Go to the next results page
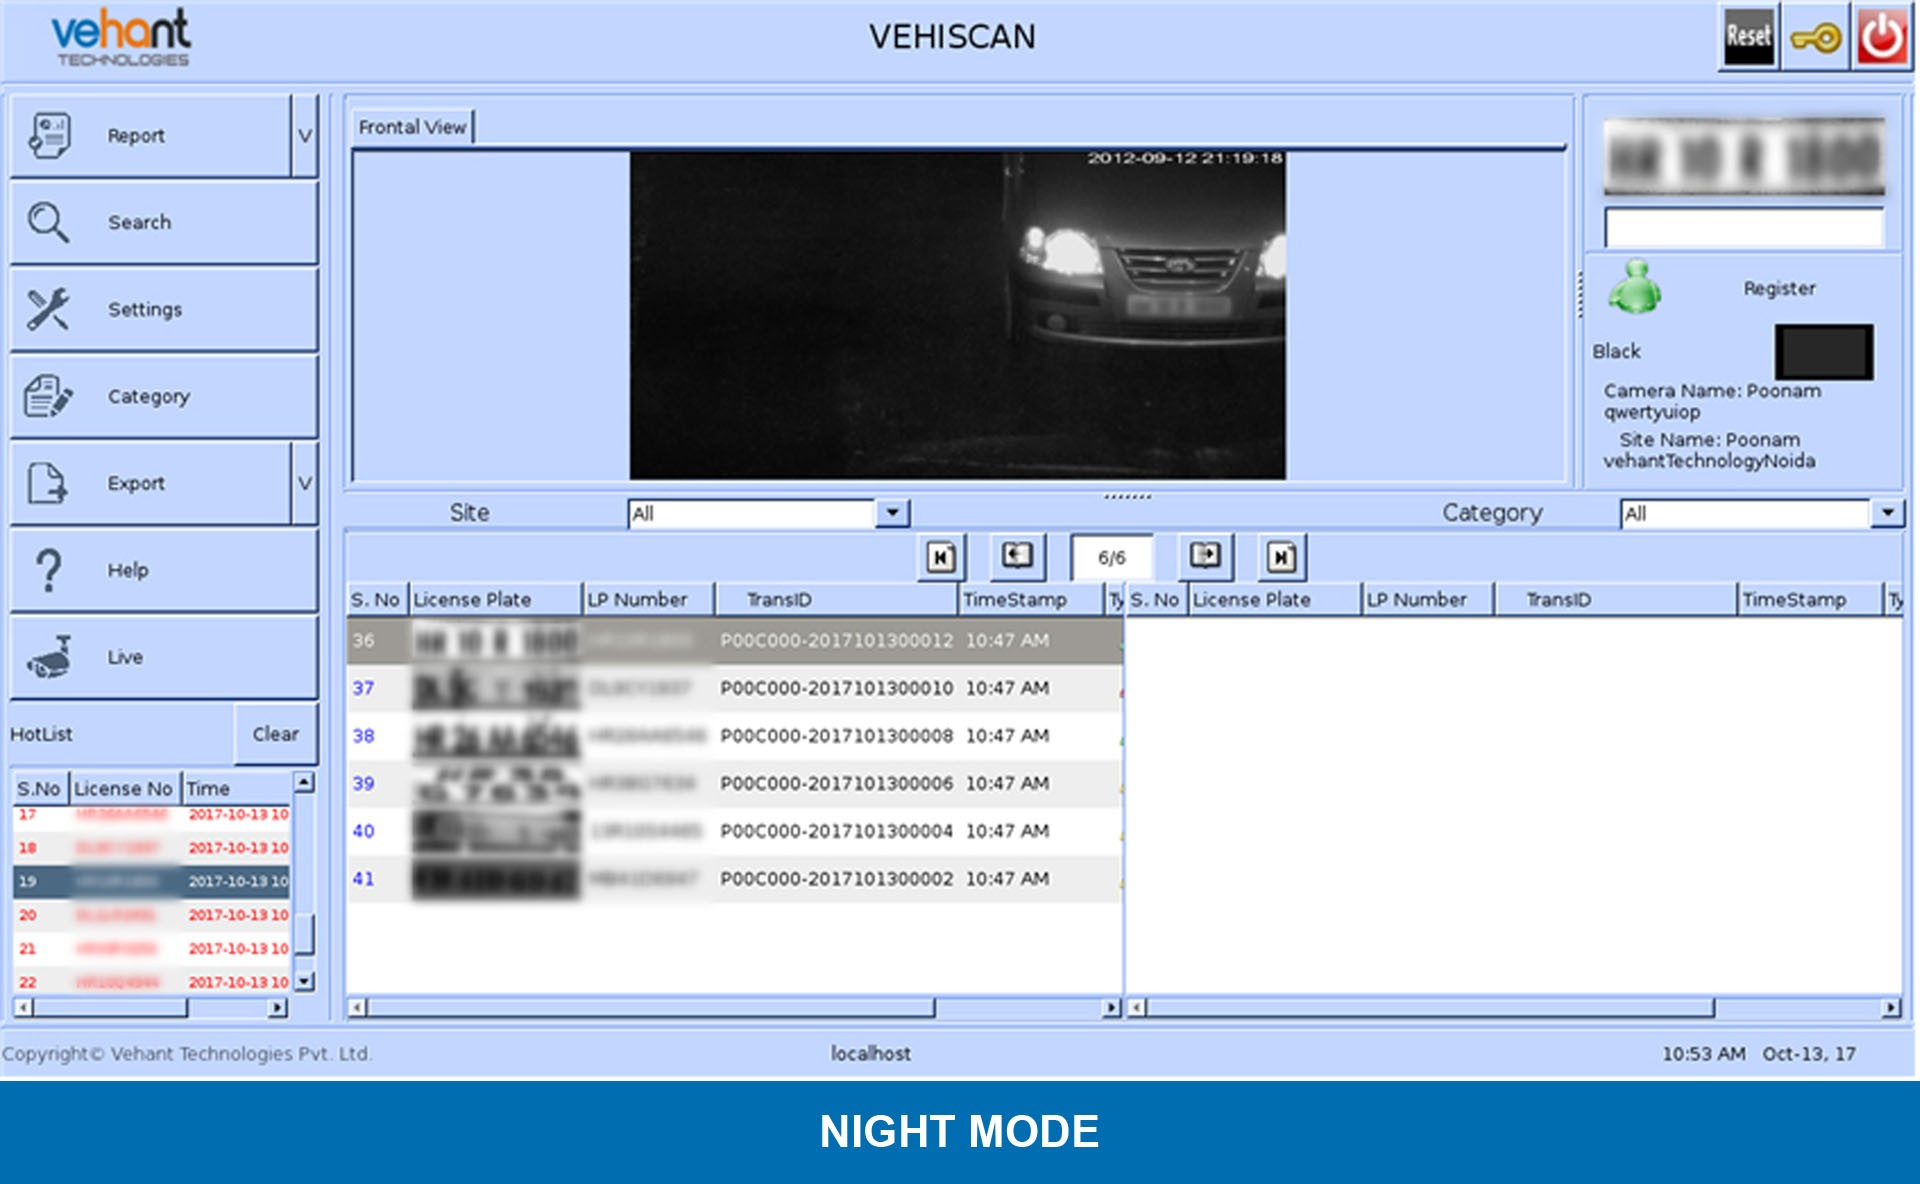The height and width of the screenshot is (1184, 1920). [x=1205, y=556]
